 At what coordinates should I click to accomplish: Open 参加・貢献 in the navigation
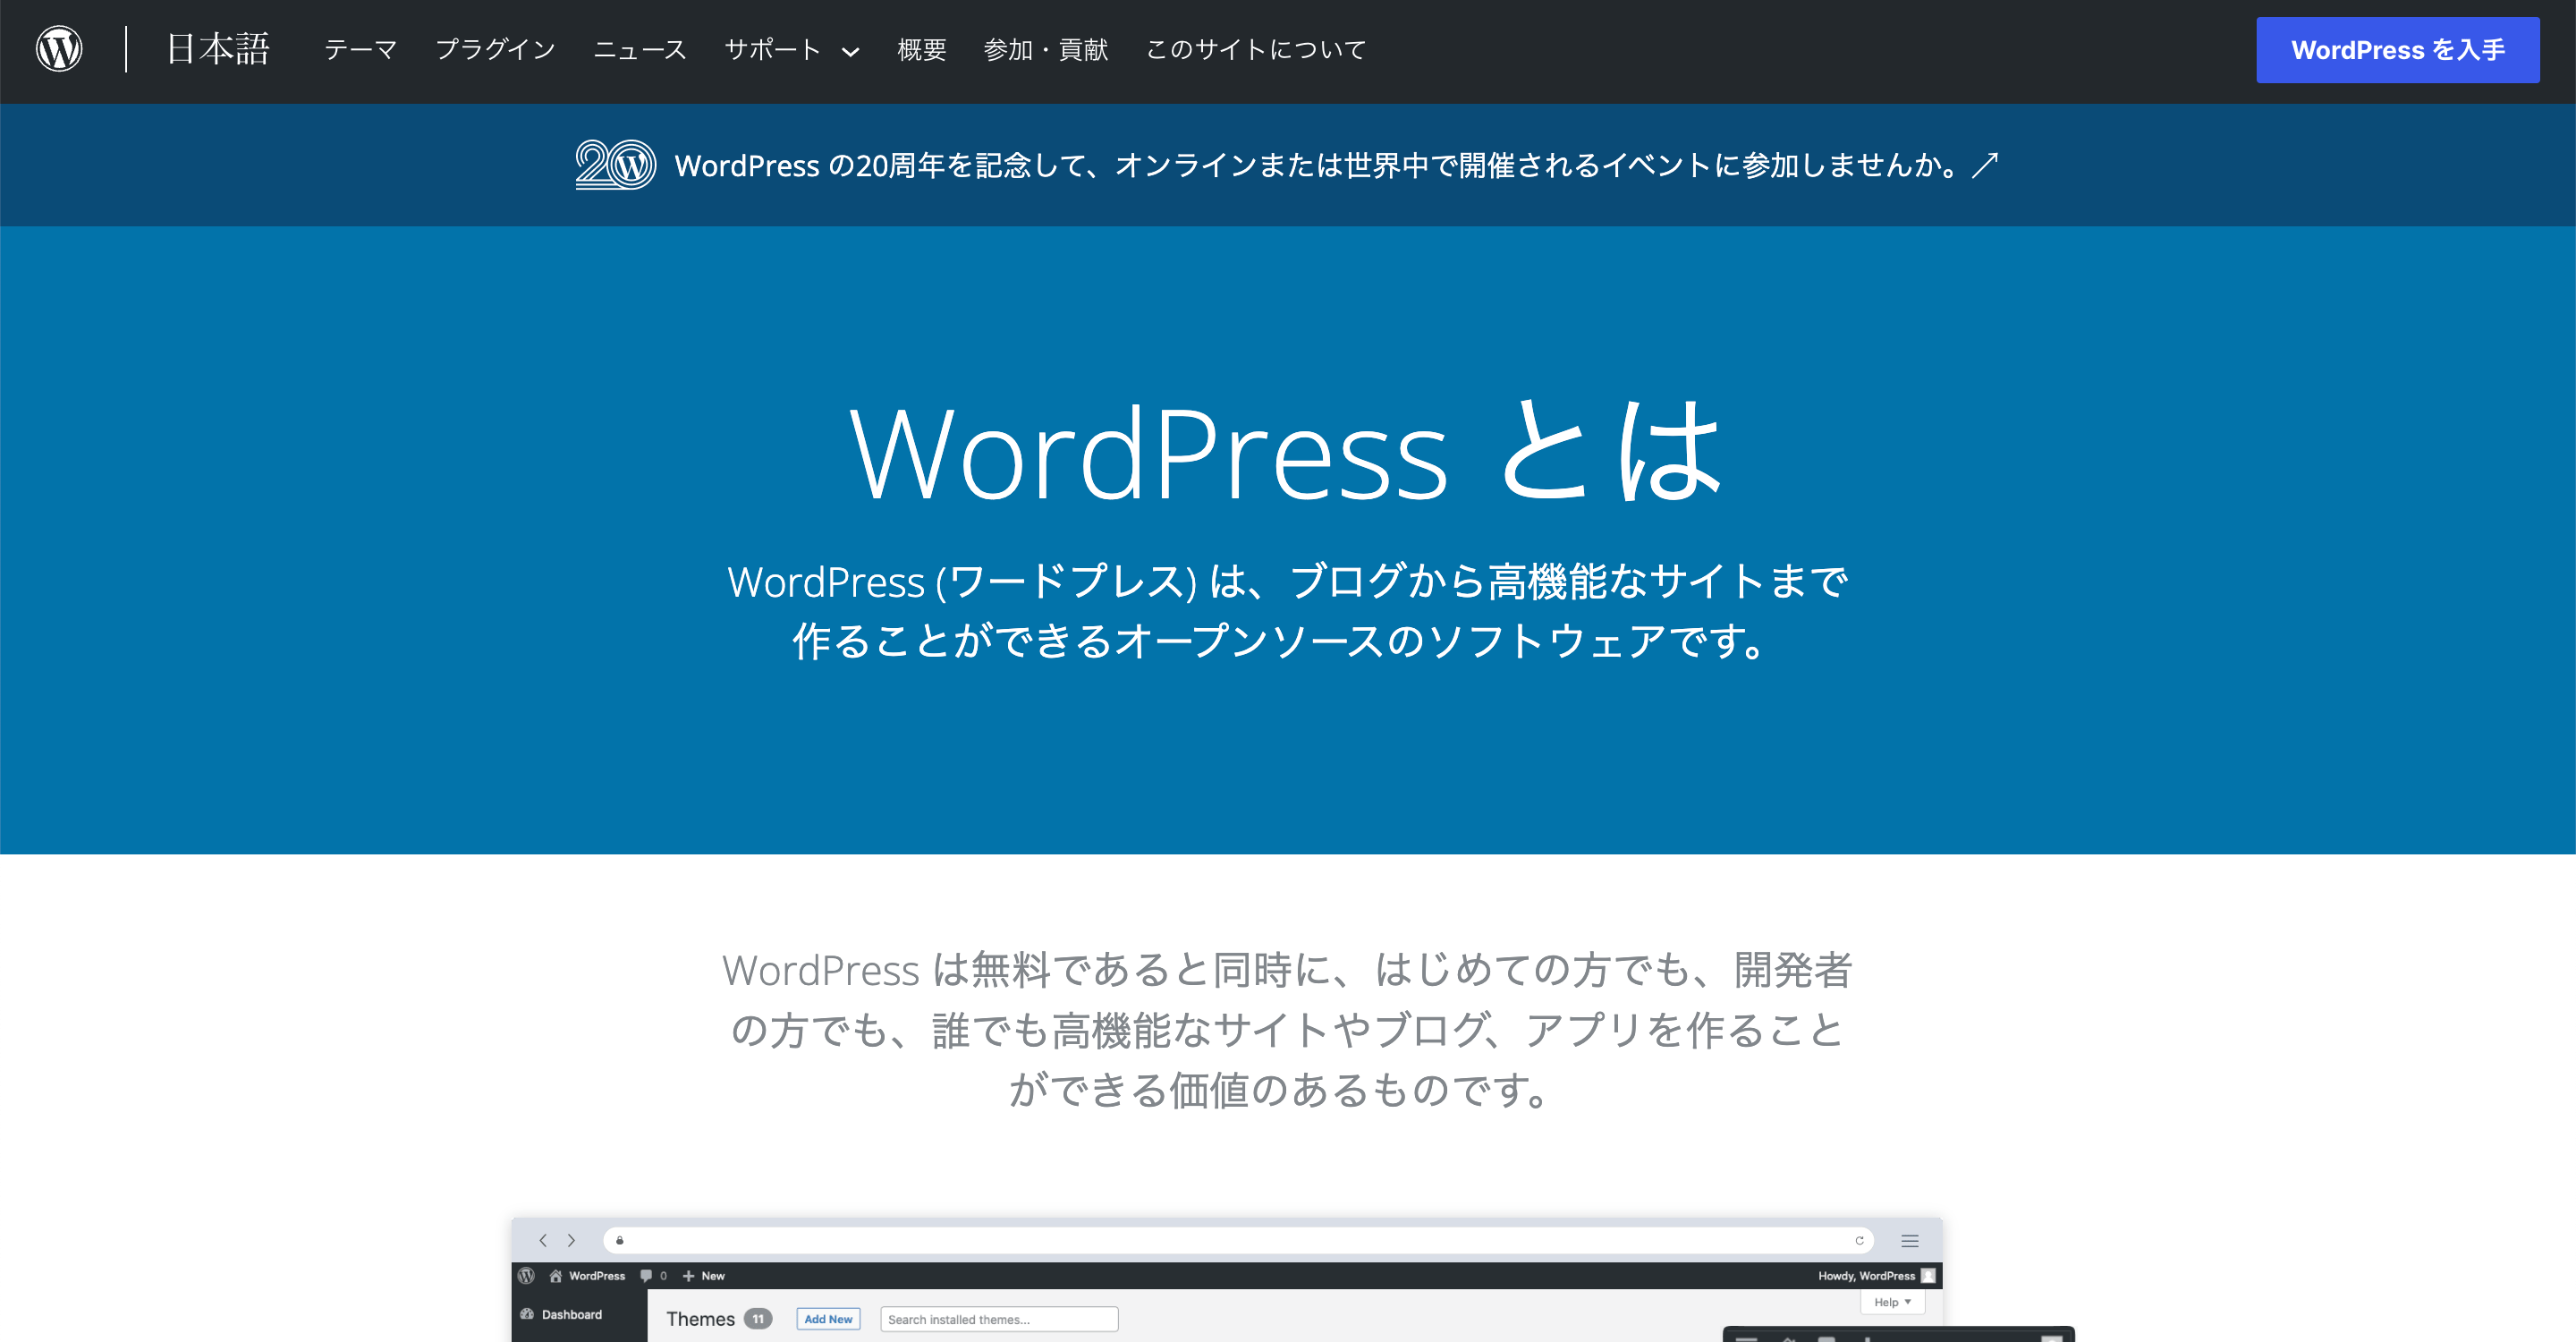[x=1045, y=49]
